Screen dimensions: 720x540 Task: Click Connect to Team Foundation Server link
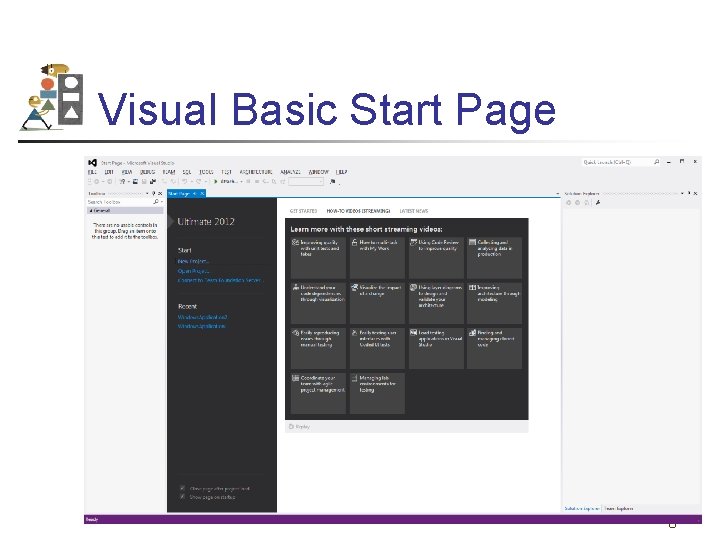[219, 280]
